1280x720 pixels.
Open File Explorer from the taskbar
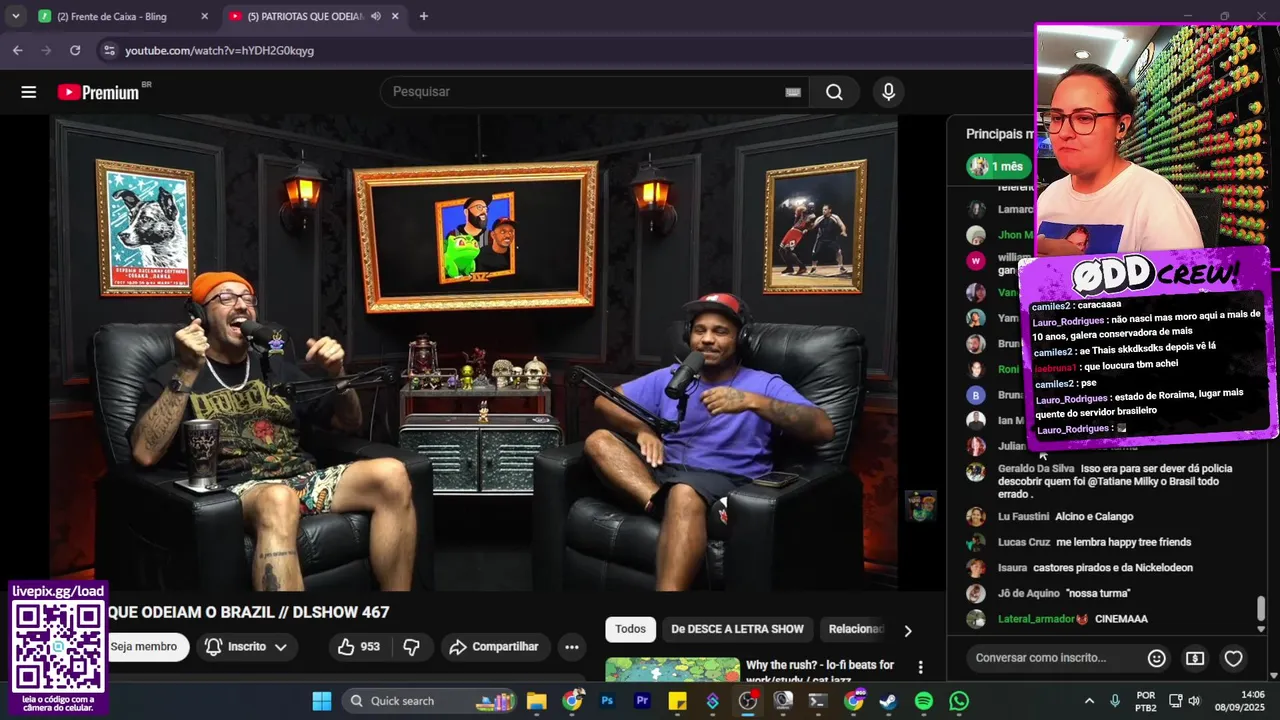[x=537, y=701]
